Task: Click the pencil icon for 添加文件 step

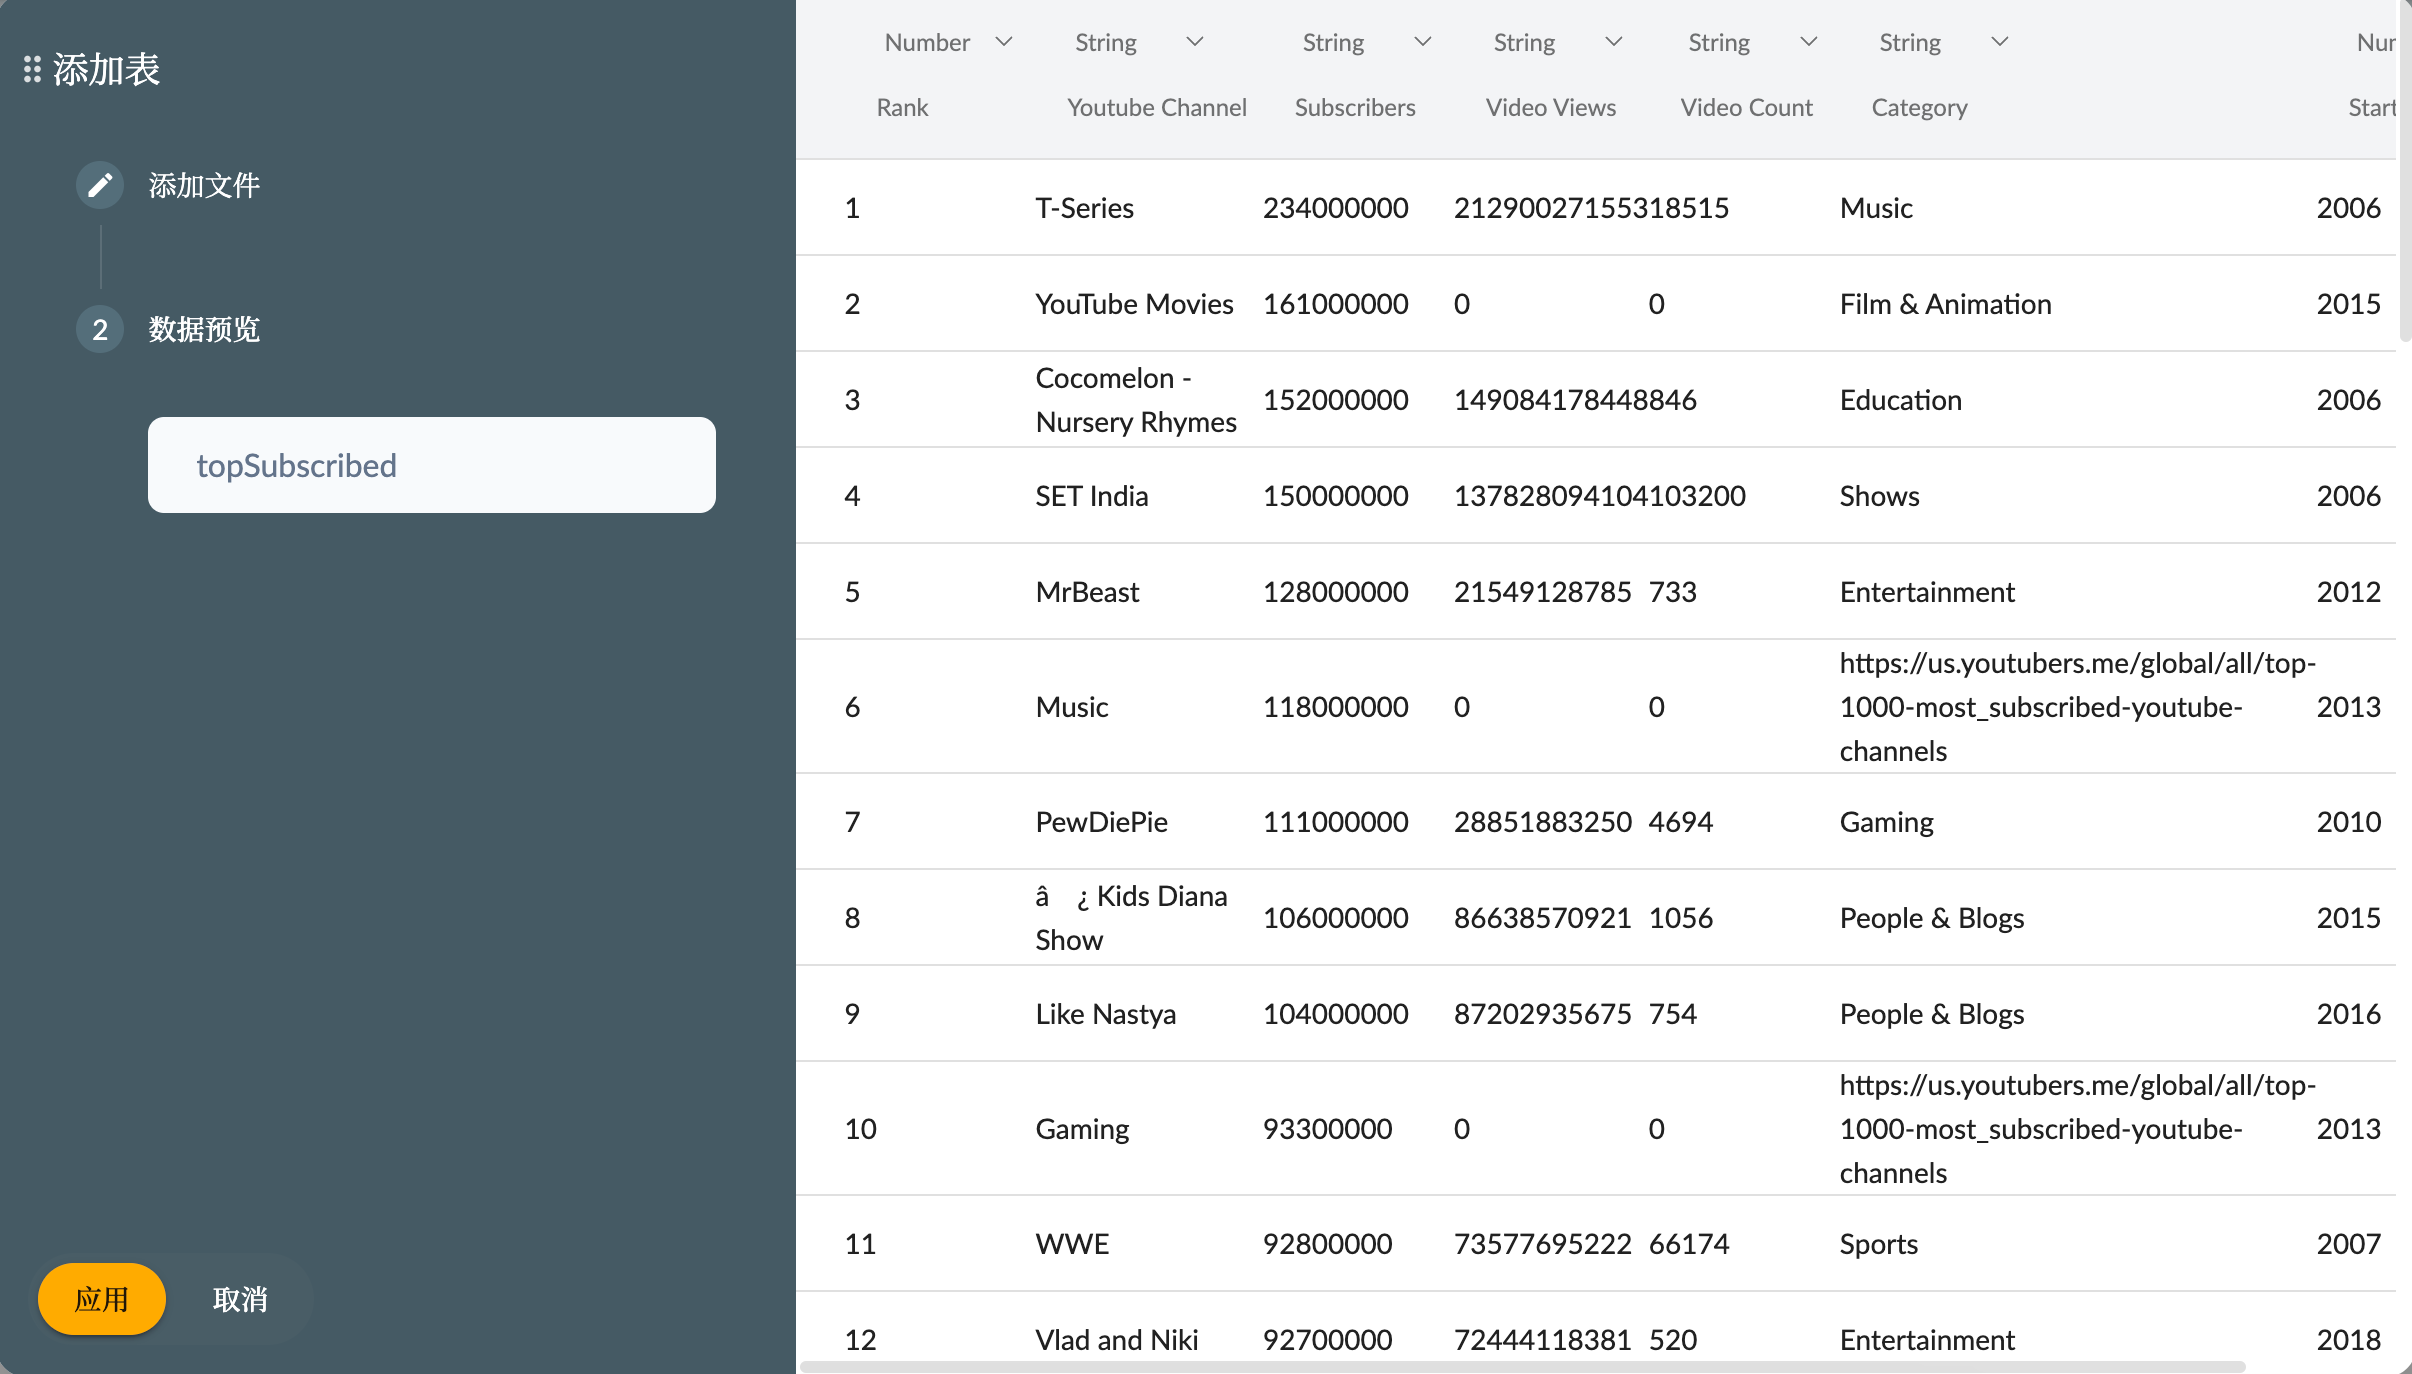Action: point(100,185)
